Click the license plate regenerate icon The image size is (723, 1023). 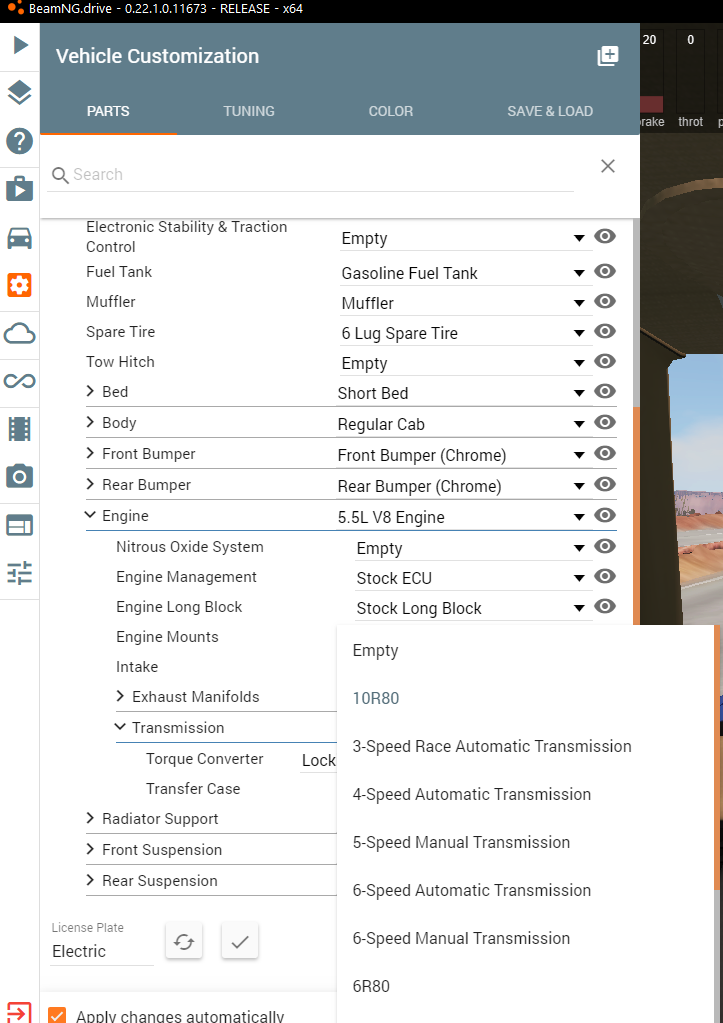pyautogui.click(x=184, y=941)
